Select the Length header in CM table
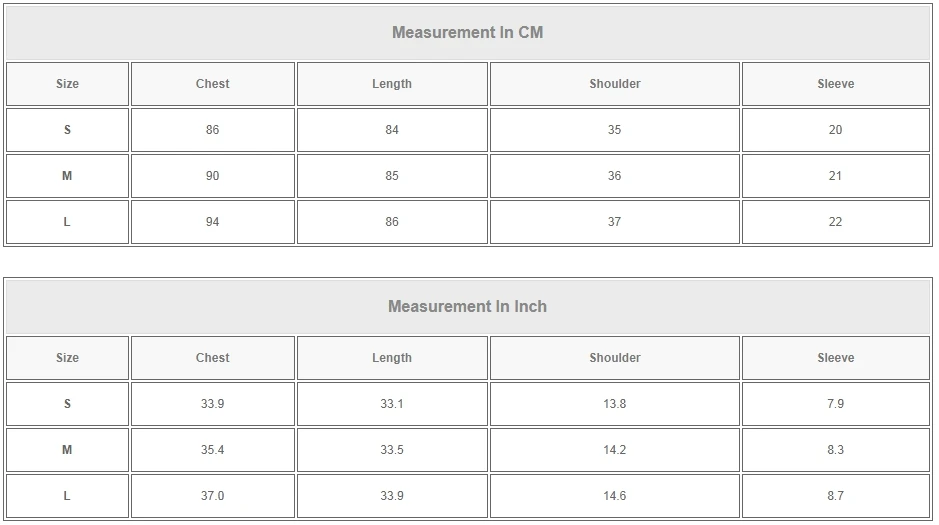The image size is (939, 525). [x=392, y=84]
